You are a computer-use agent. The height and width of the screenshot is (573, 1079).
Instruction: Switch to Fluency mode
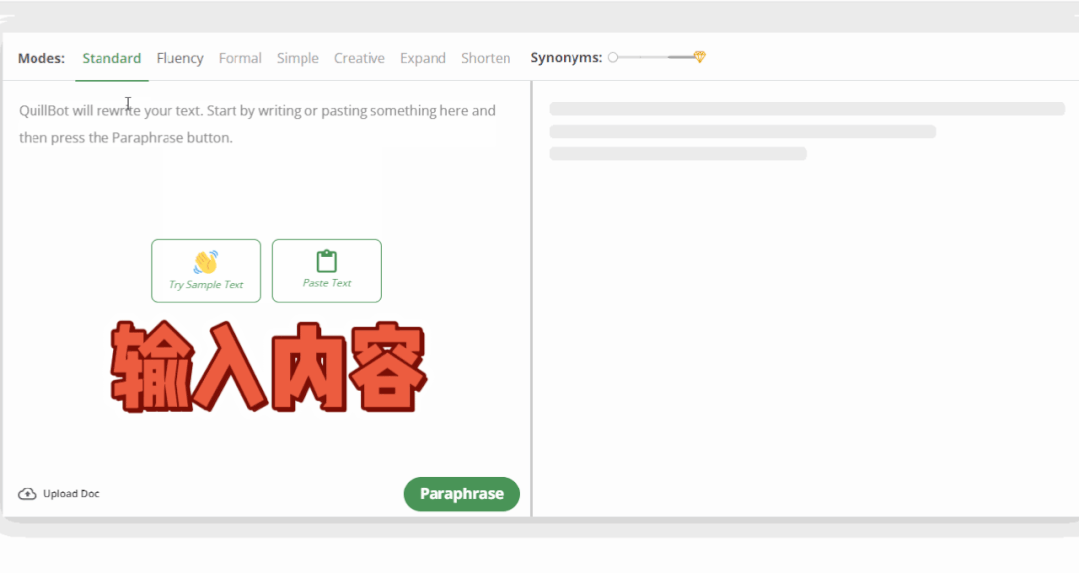[x=180, y=58]
